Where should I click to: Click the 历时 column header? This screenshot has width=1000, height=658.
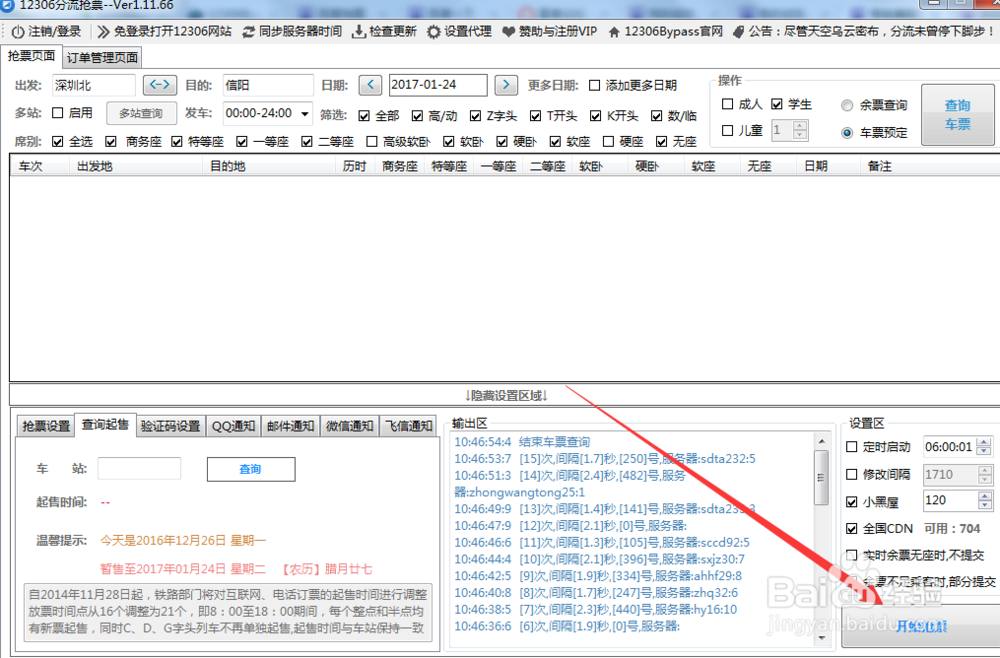point(355,166)
